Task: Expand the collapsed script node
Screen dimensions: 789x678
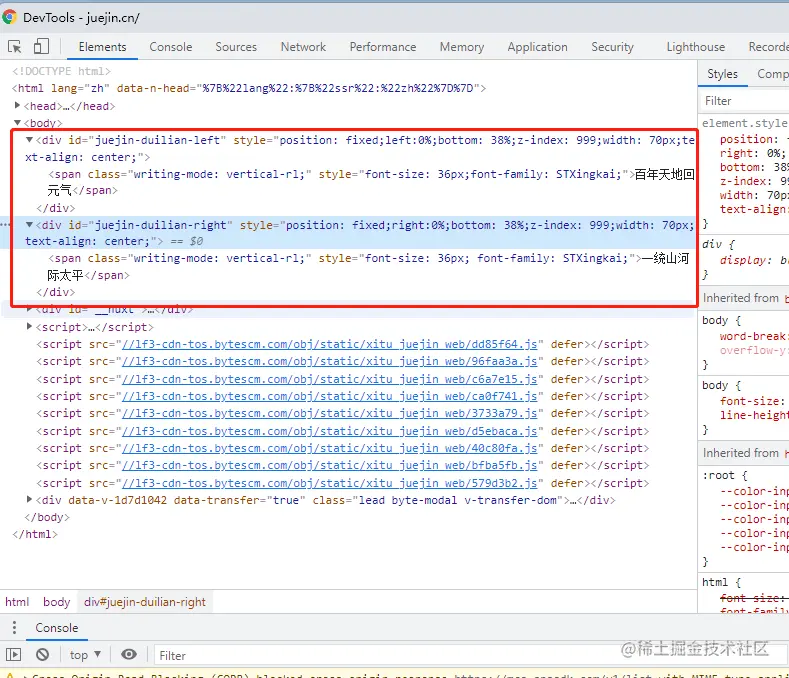Action: click(x=29, y=326)
